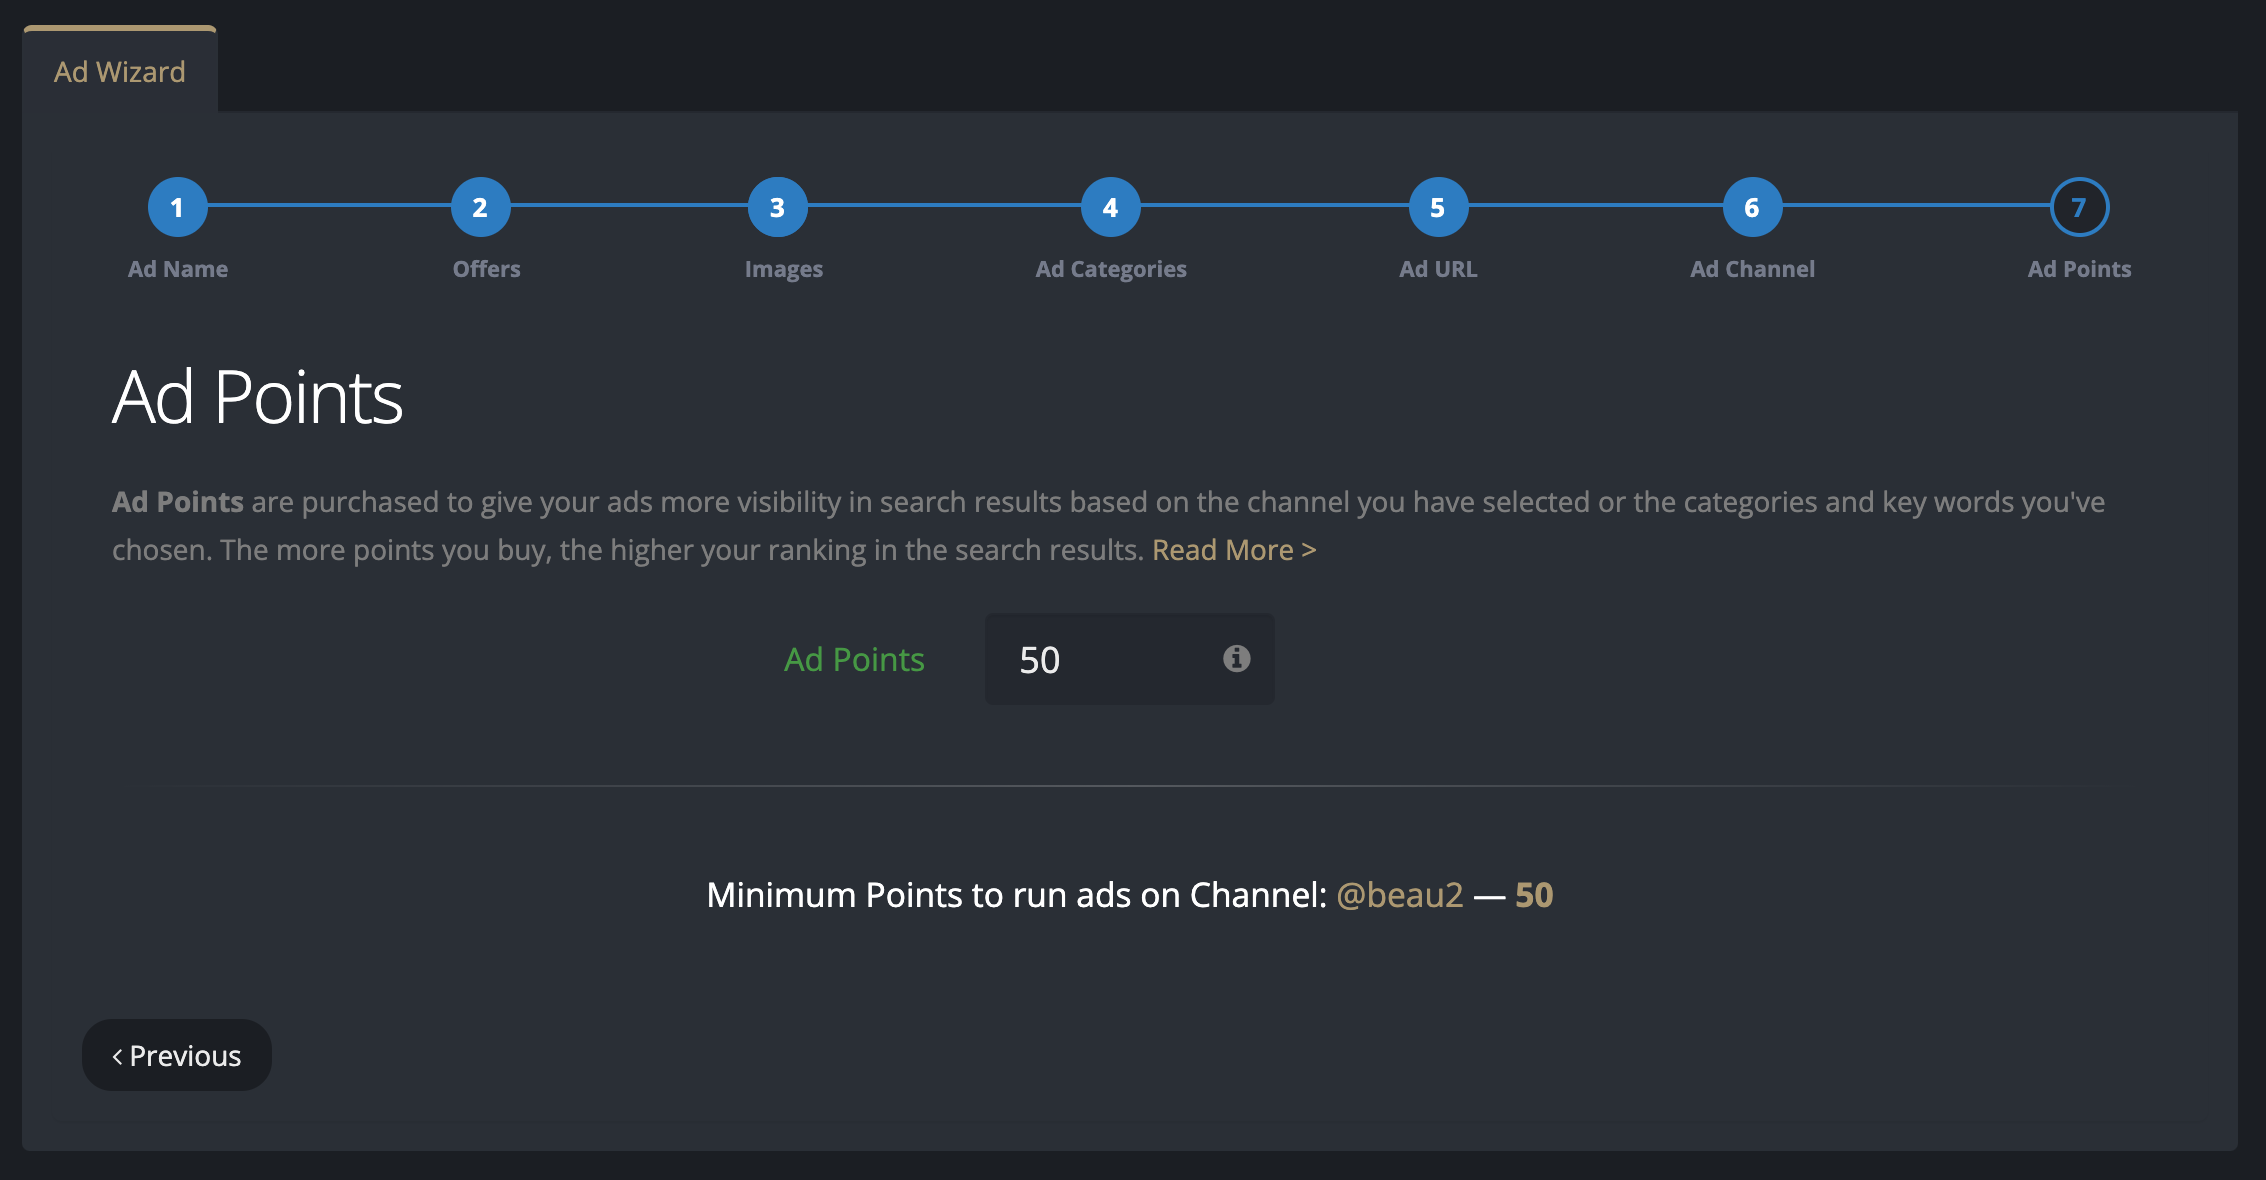Click the Images step label
This screenshot has width=2266, height=1180.
(x=784, y=270)
